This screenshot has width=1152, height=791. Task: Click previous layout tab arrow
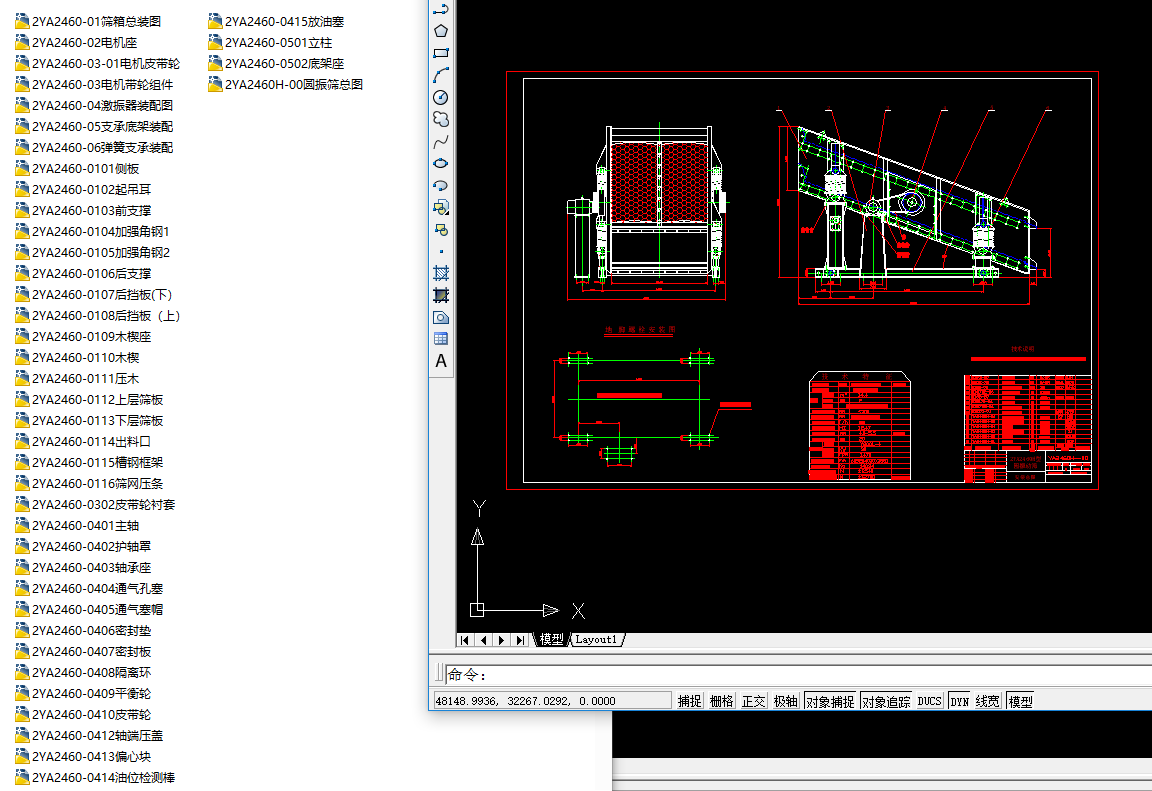click(483, 640)
